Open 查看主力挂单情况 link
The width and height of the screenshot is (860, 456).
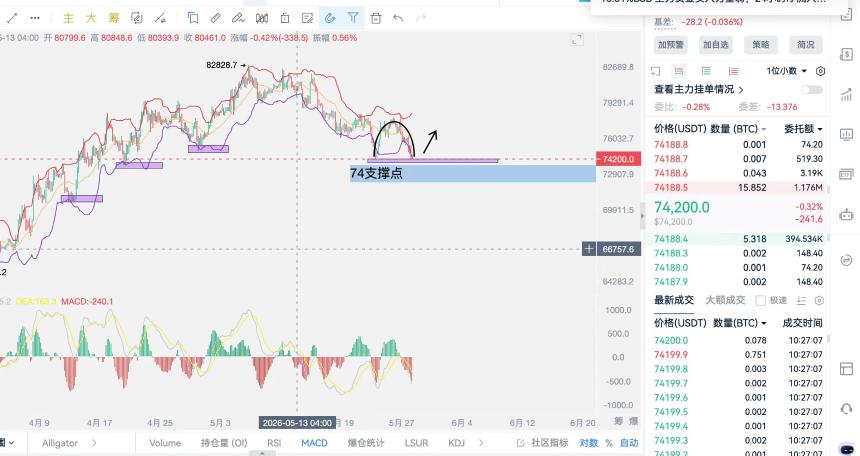point(699,89)
